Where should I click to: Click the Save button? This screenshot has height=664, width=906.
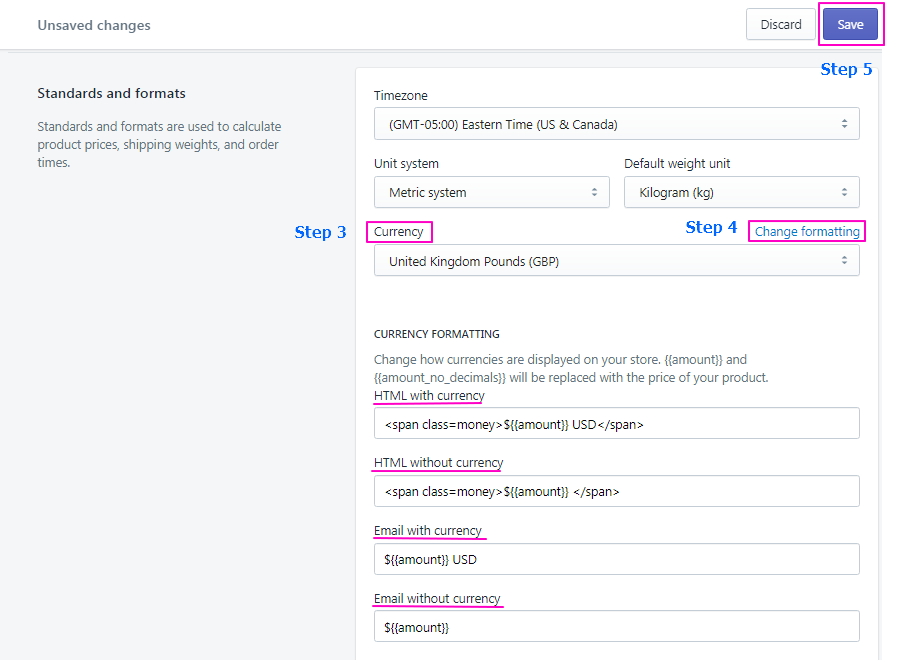click(850, 25)
